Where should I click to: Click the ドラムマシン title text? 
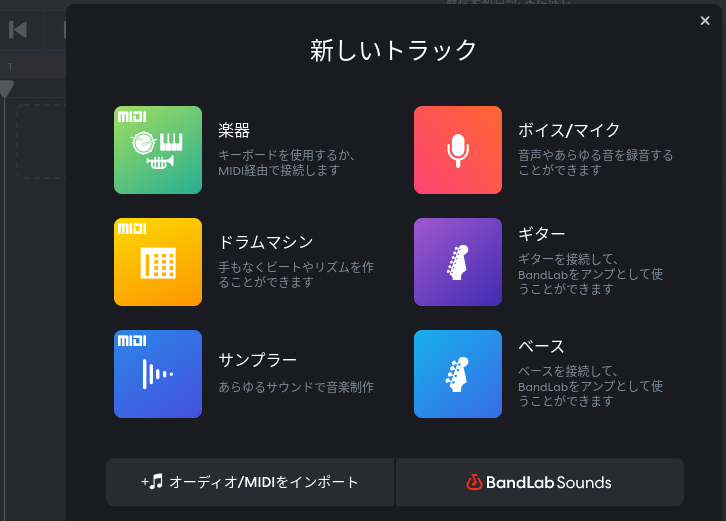(266, 242)
